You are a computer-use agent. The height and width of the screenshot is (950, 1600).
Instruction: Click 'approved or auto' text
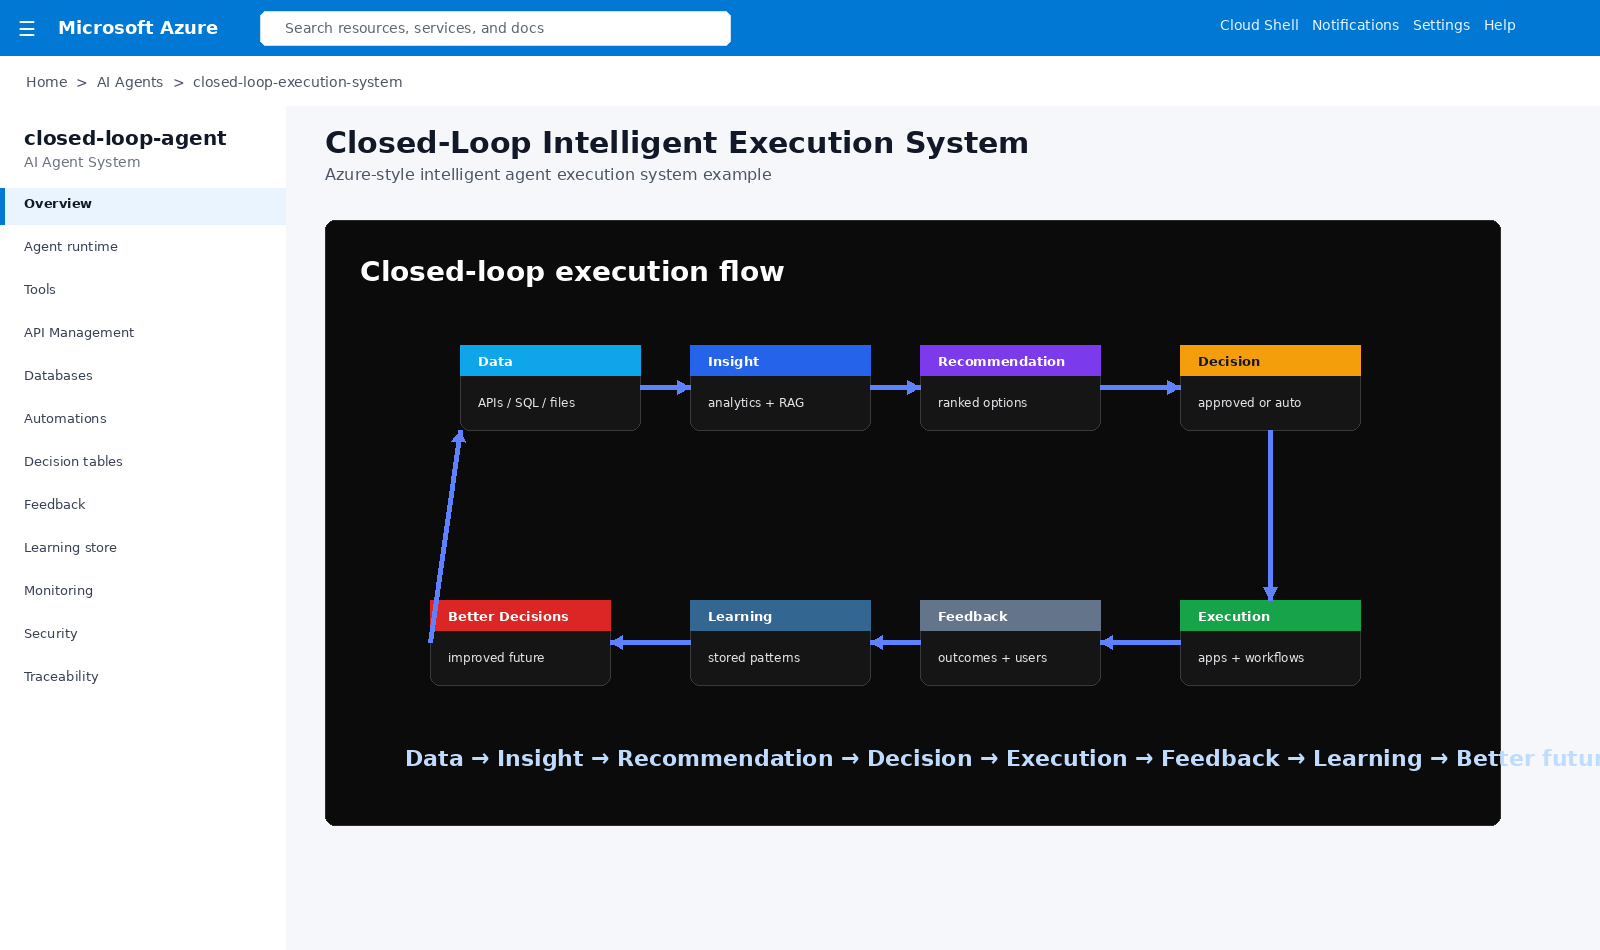coord(1249,403)
